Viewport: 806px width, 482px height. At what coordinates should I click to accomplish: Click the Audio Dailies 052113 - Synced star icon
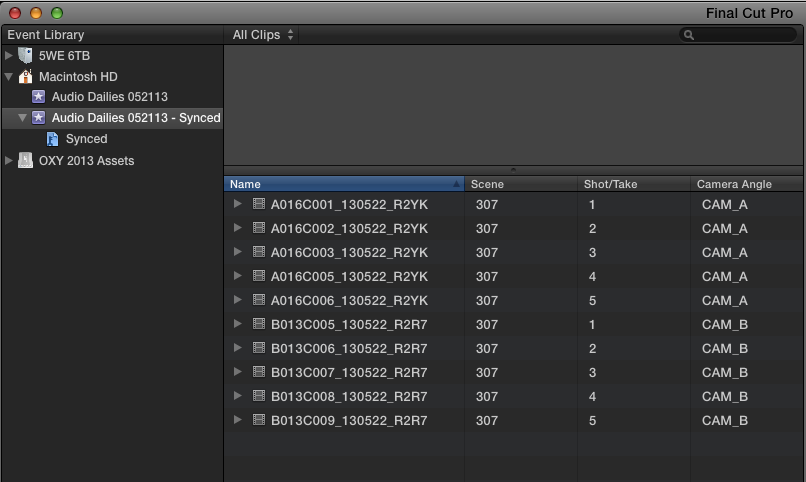[x=39, y=118]
